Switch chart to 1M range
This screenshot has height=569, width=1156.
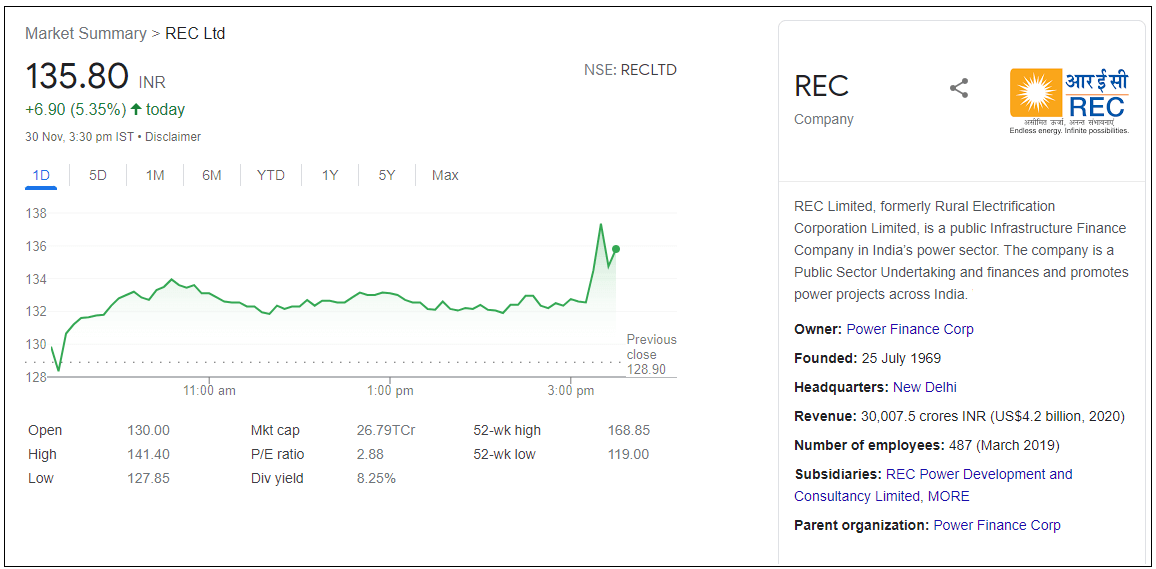155,175
